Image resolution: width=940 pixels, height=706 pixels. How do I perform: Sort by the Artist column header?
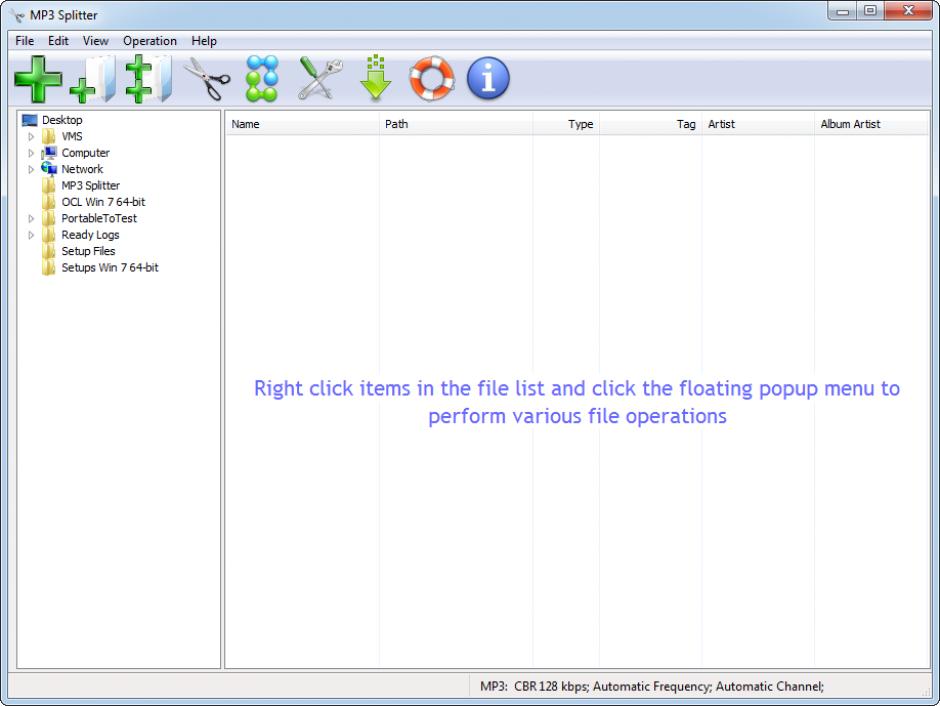[758, 124]
